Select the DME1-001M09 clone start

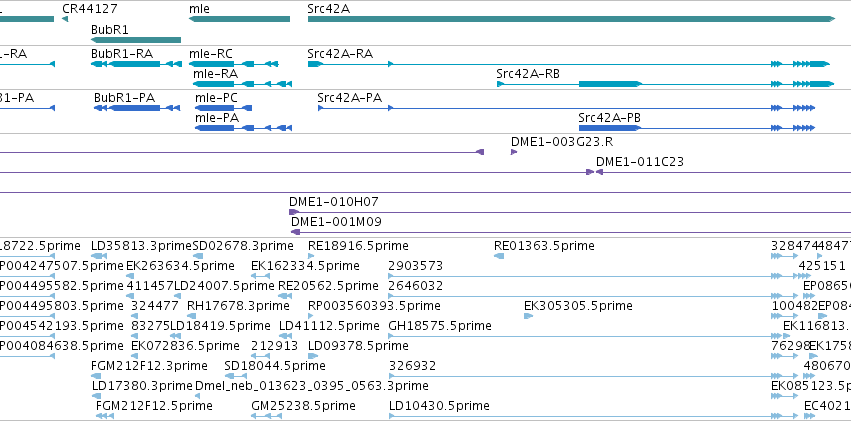pos(296,232)
